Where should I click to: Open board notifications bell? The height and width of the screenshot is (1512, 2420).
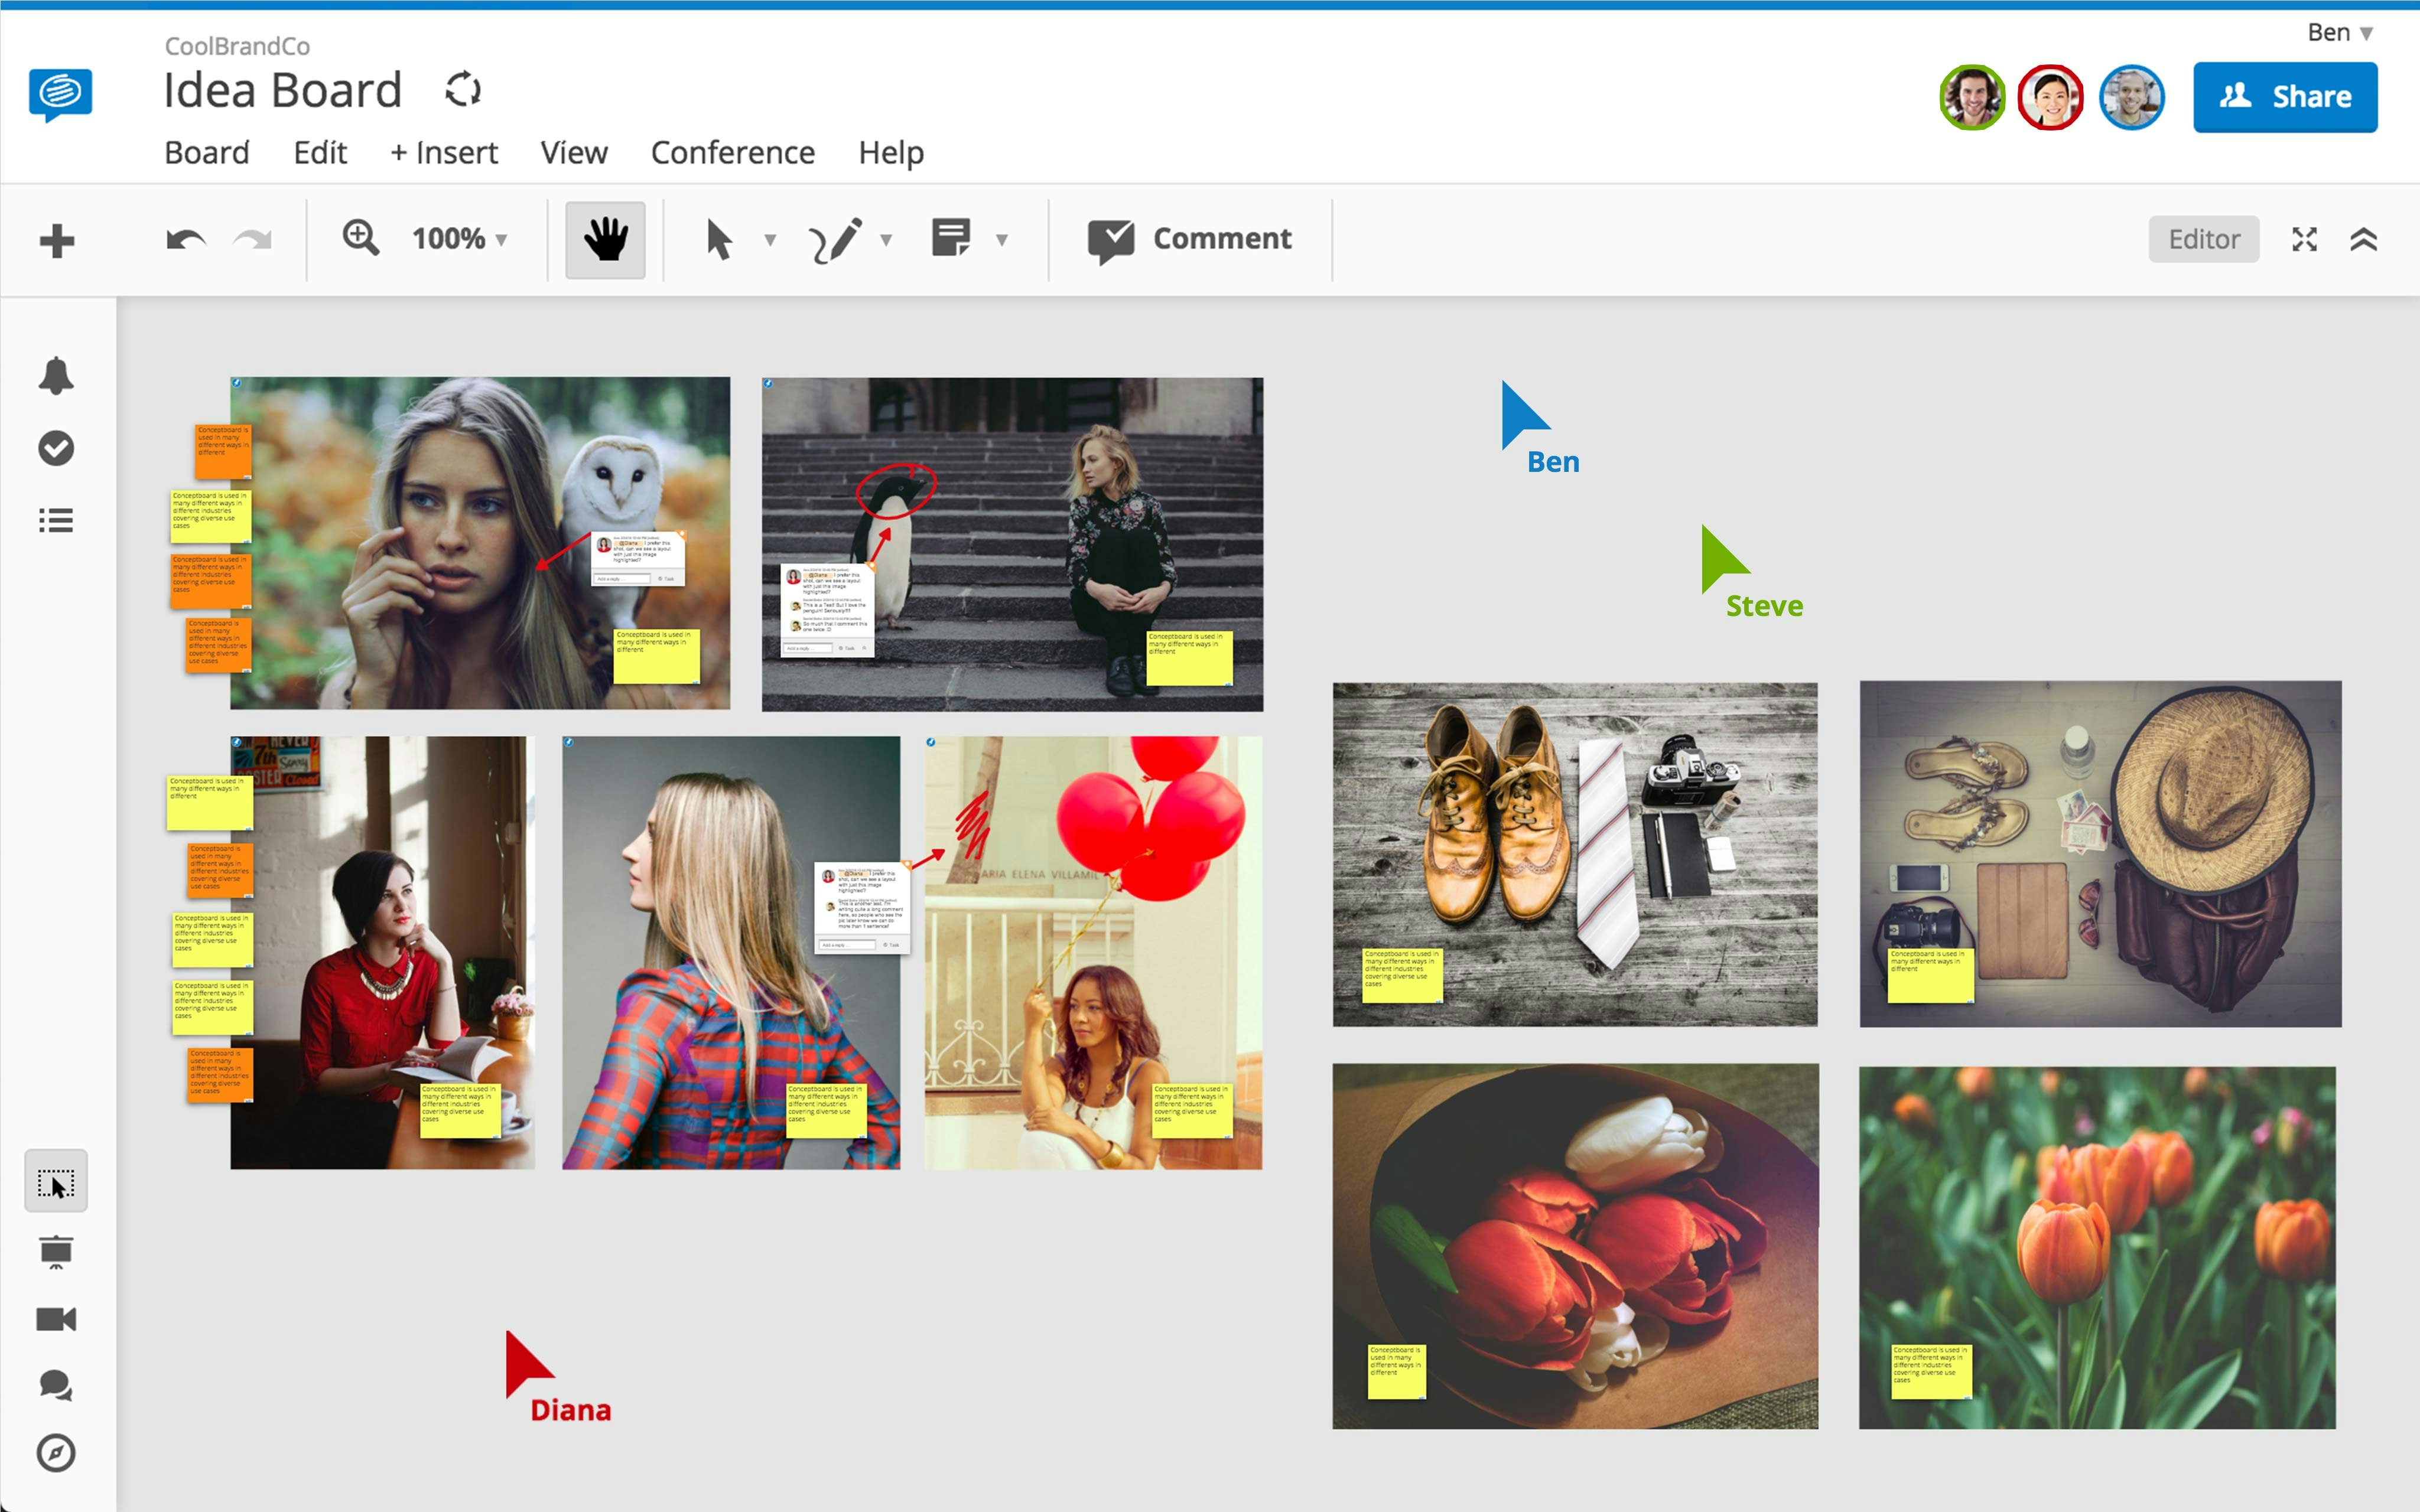click(56, 375)
